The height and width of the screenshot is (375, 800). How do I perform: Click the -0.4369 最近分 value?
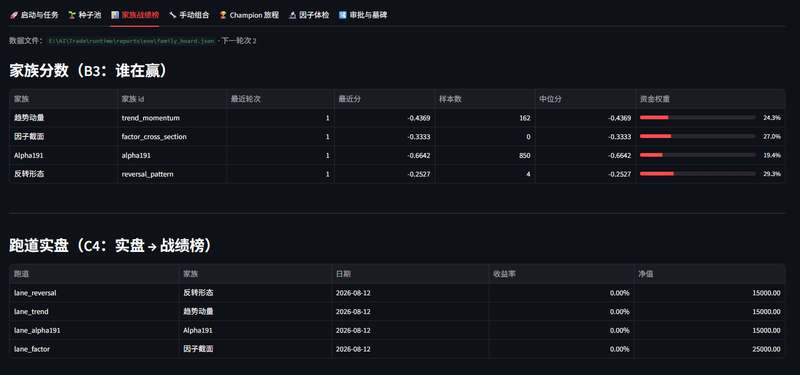(x=384, y=118)
